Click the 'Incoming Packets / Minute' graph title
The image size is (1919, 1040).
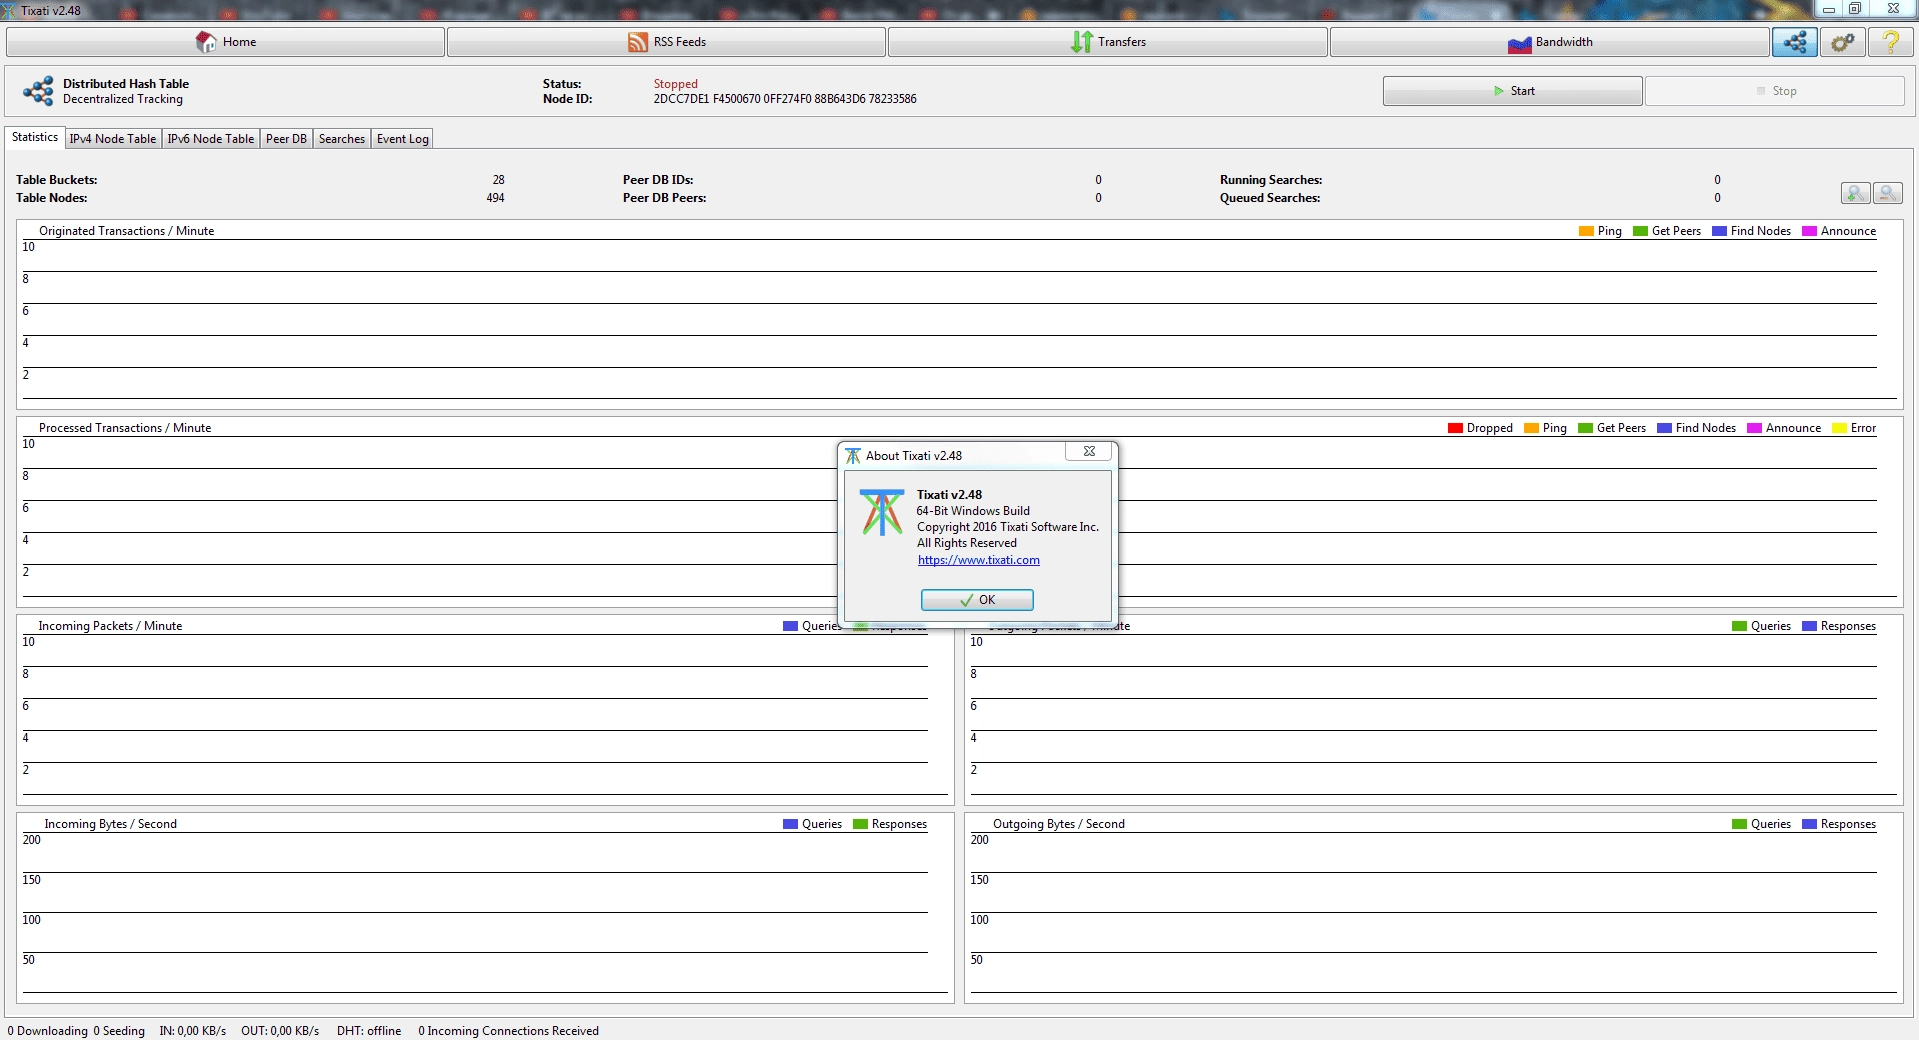[x=110, y=626]
